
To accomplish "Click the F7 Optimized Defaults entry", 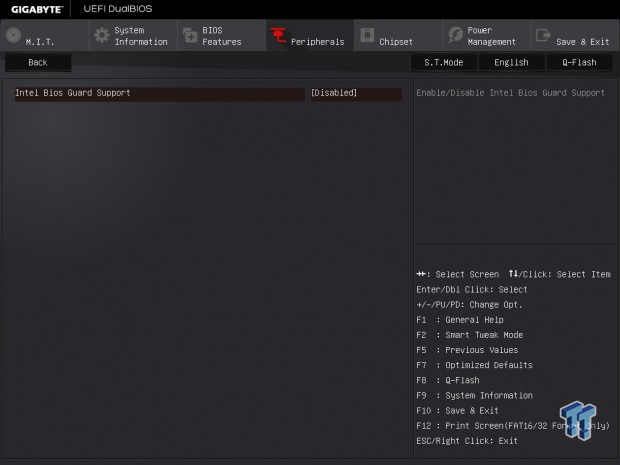I will [x=474, y=365].
